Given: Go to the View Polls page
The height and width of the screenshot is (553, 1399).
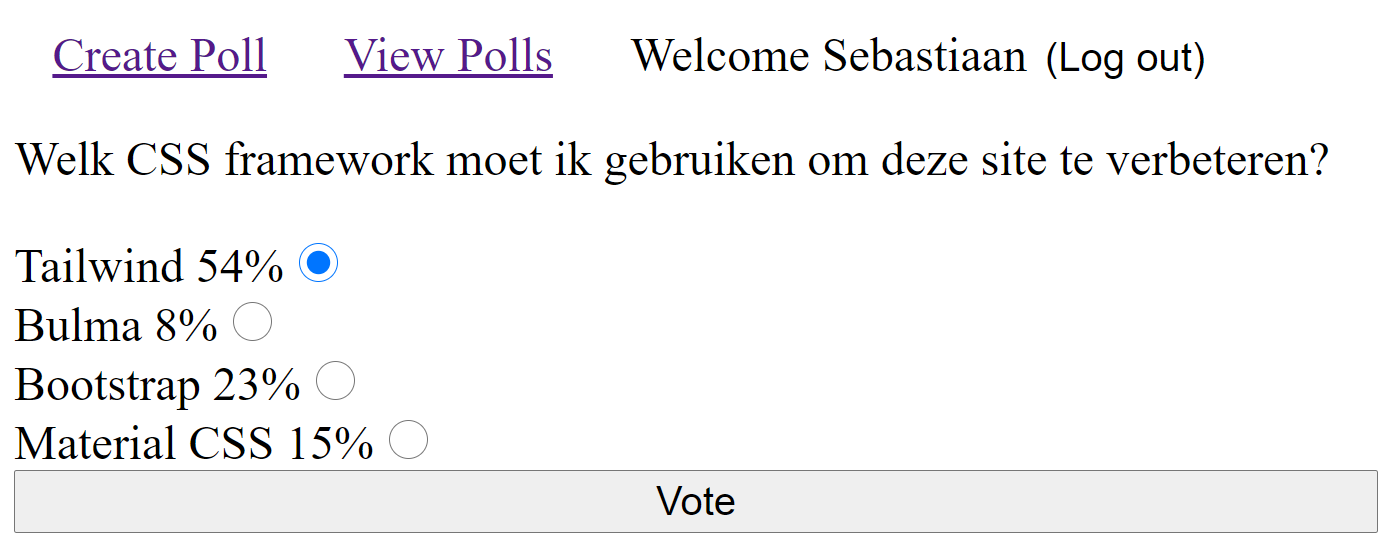Looking at the screenshot, I should 448,56.
